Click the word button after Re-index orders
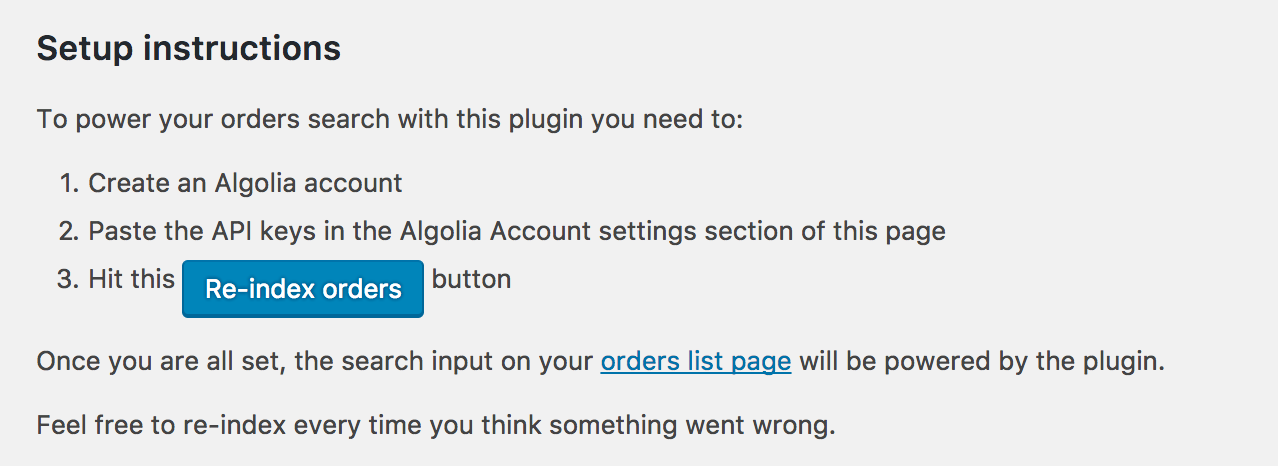The height and width of the screenshot is (466, 1278). [x=471, y=278]
